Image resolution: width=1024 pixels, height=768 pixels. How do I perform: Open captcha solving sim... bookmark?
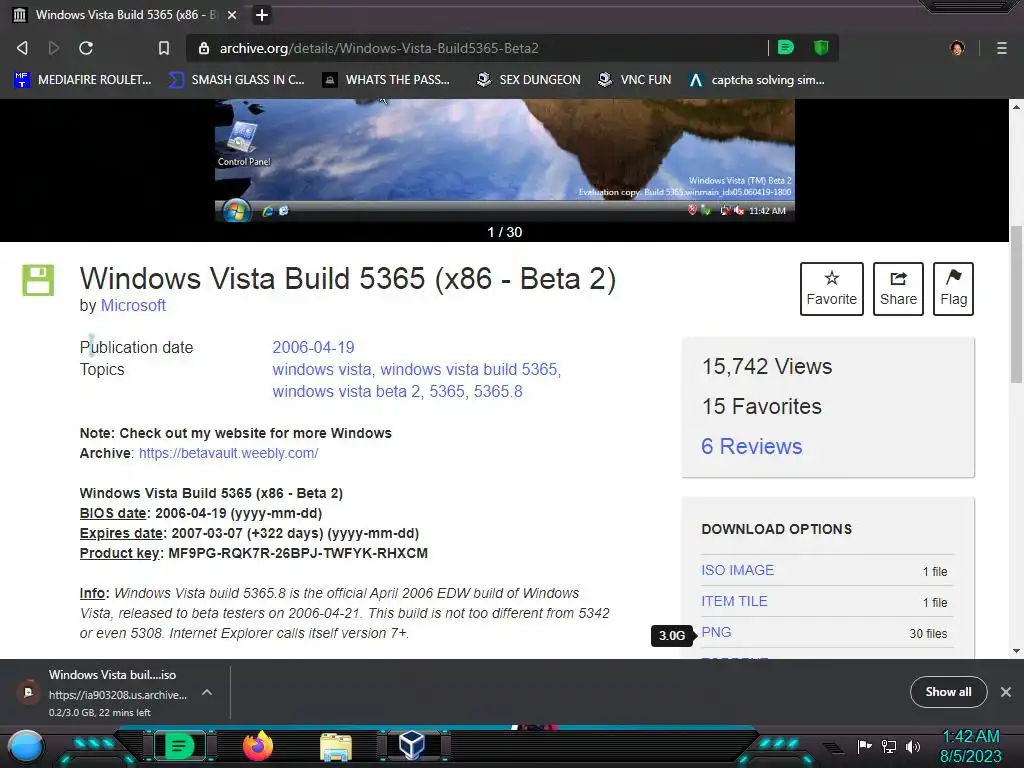[x=757, y=80]
